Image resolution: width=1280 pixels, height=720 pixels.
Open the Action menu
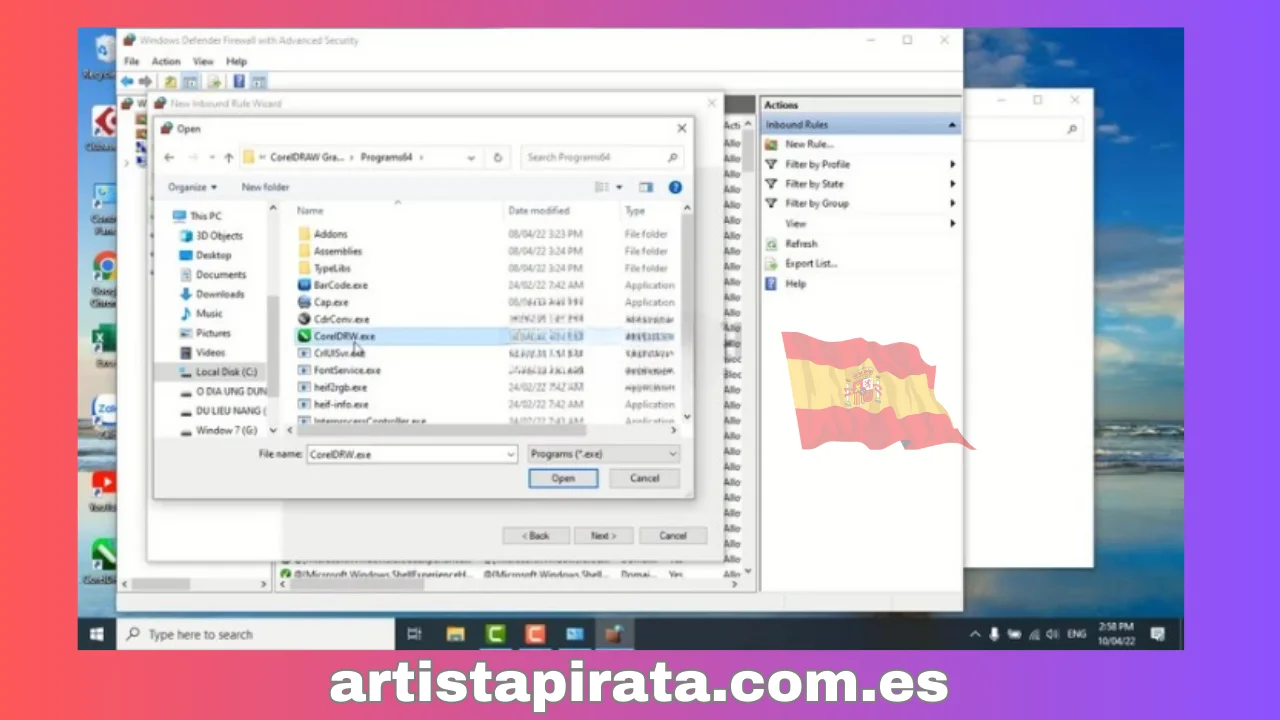click(x=166, y=61)
